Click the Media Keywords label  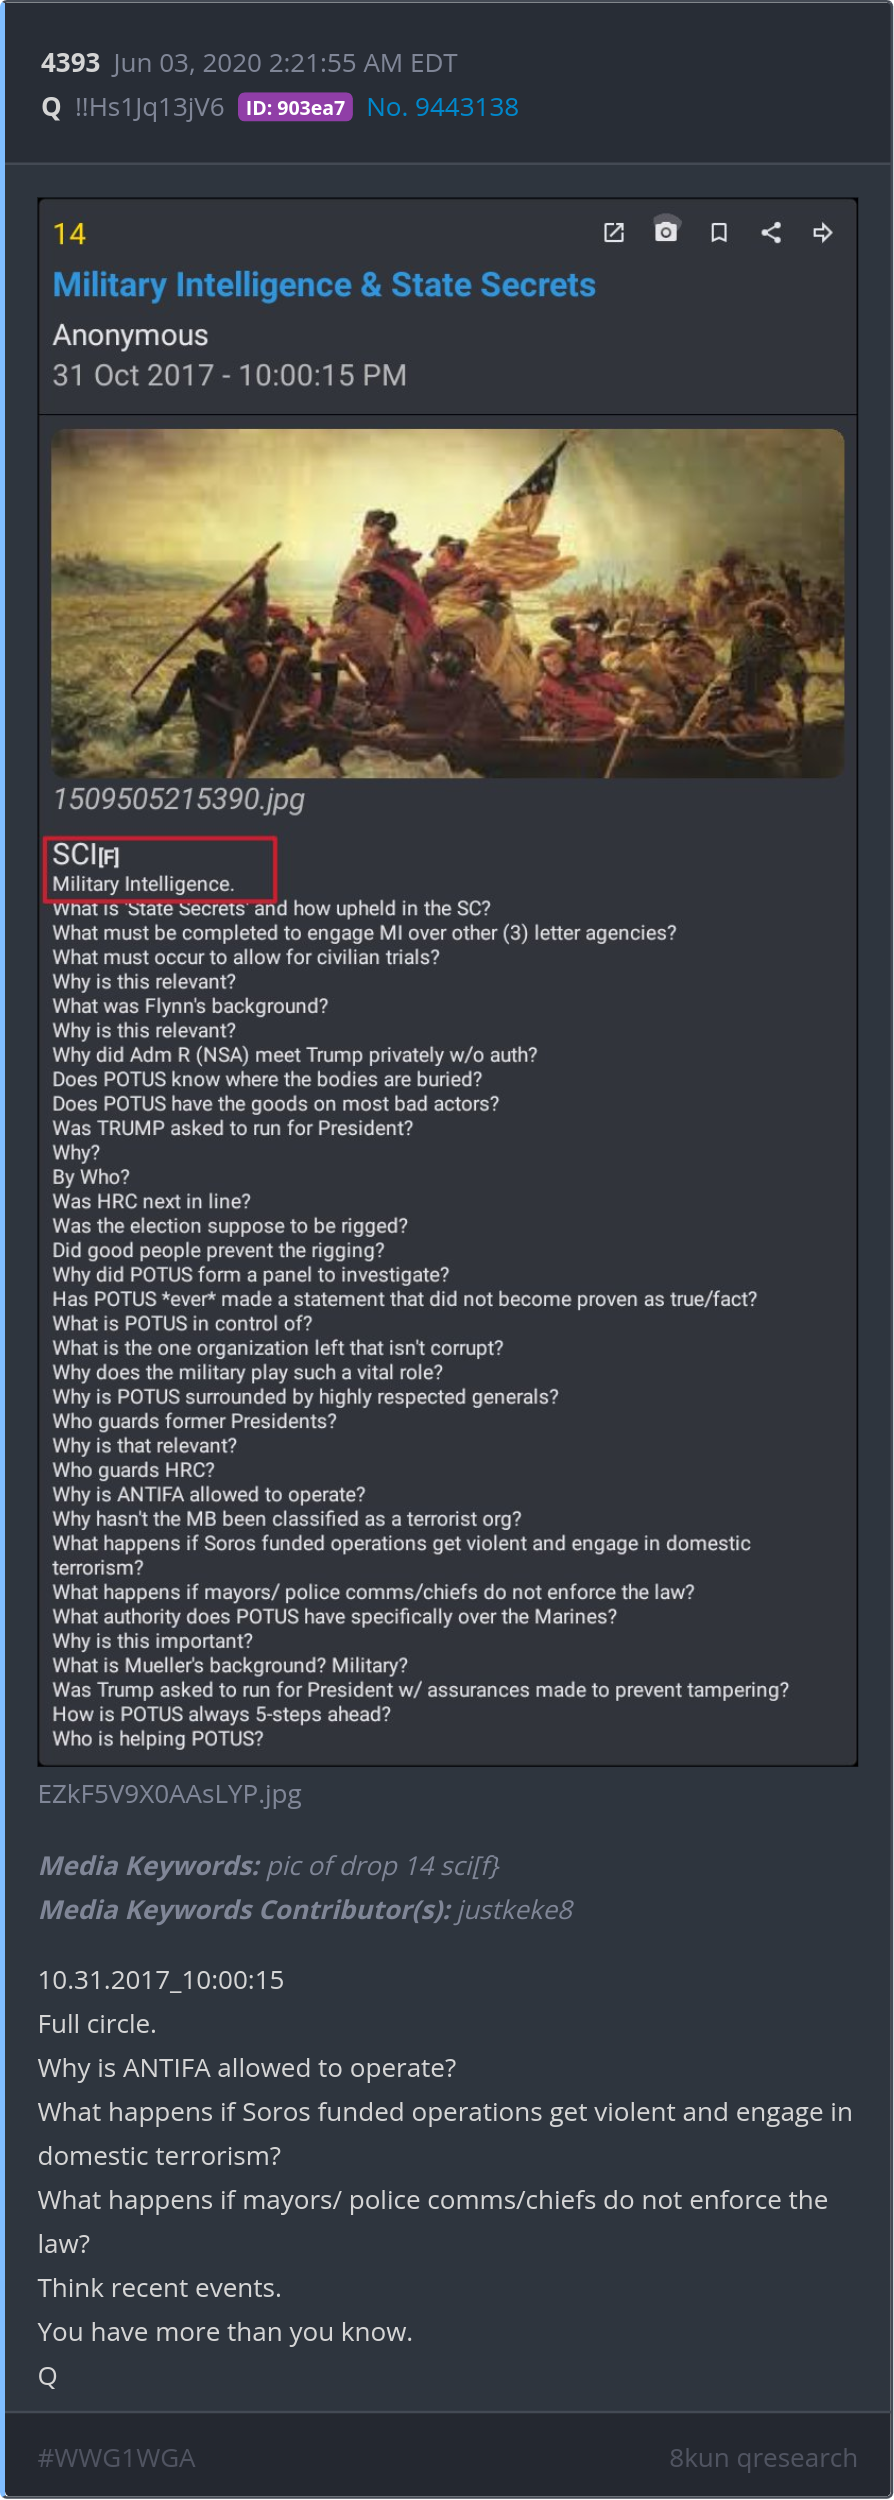coord(150,1866)
